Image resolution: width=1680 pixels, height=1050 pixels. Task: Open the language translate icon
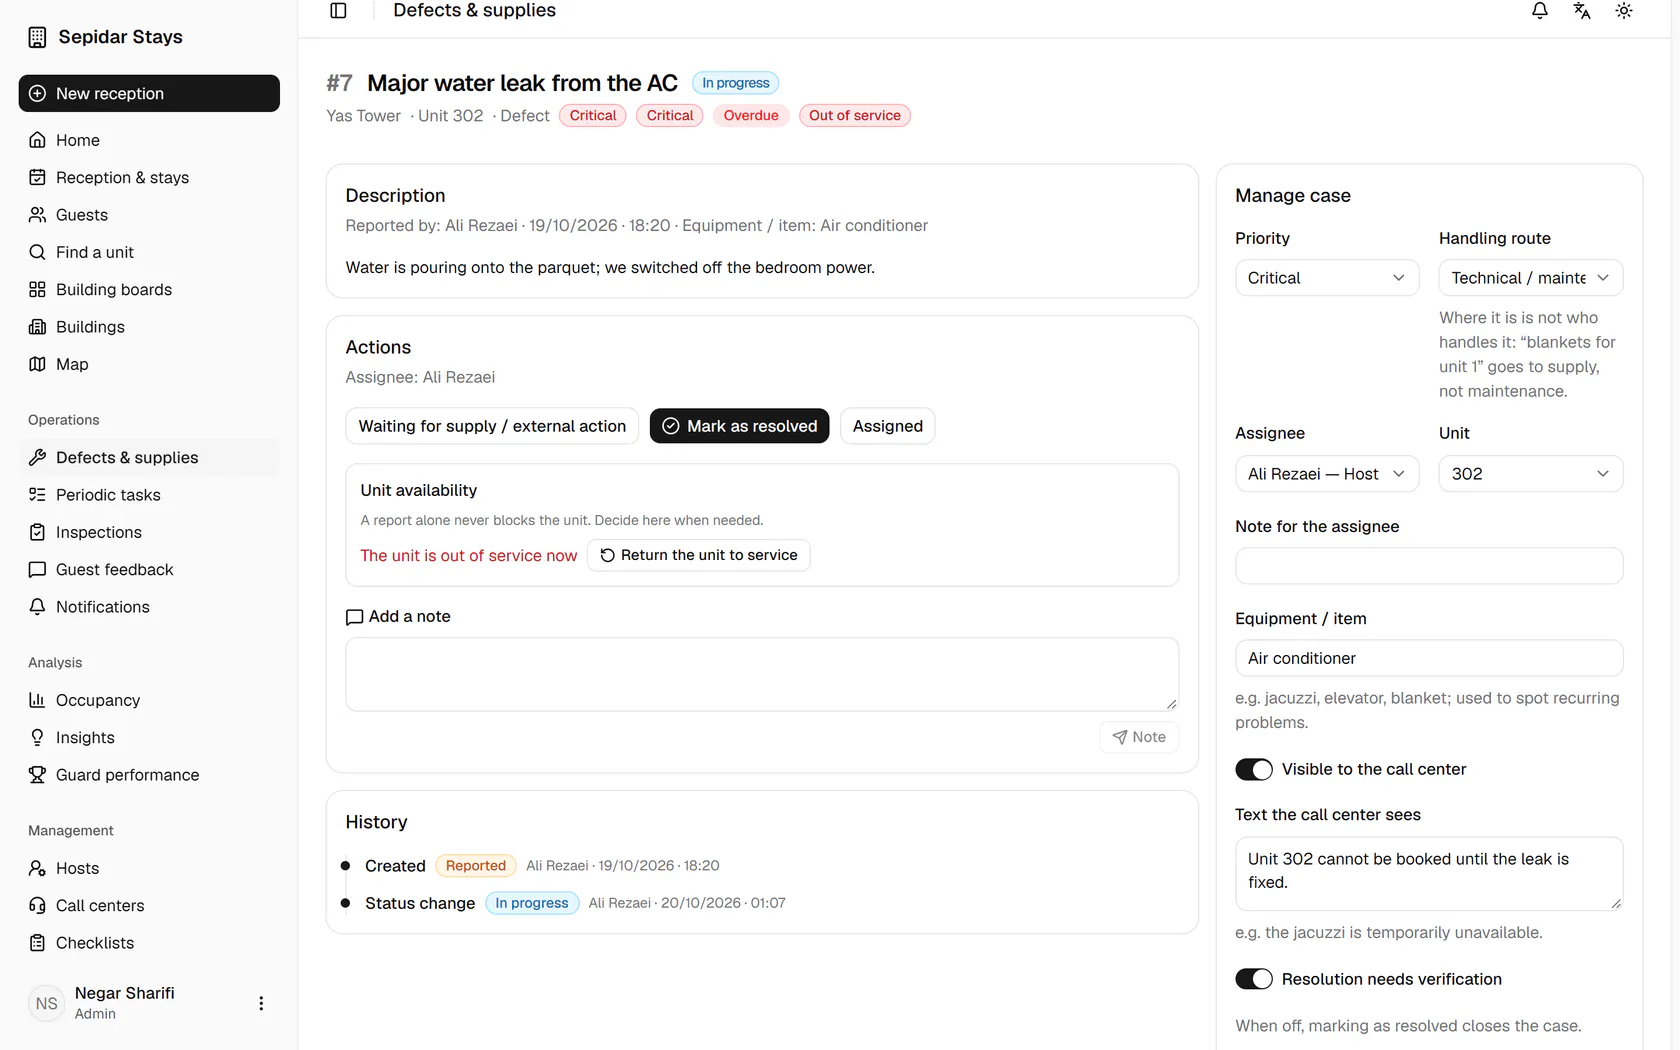pos(1582,11)
